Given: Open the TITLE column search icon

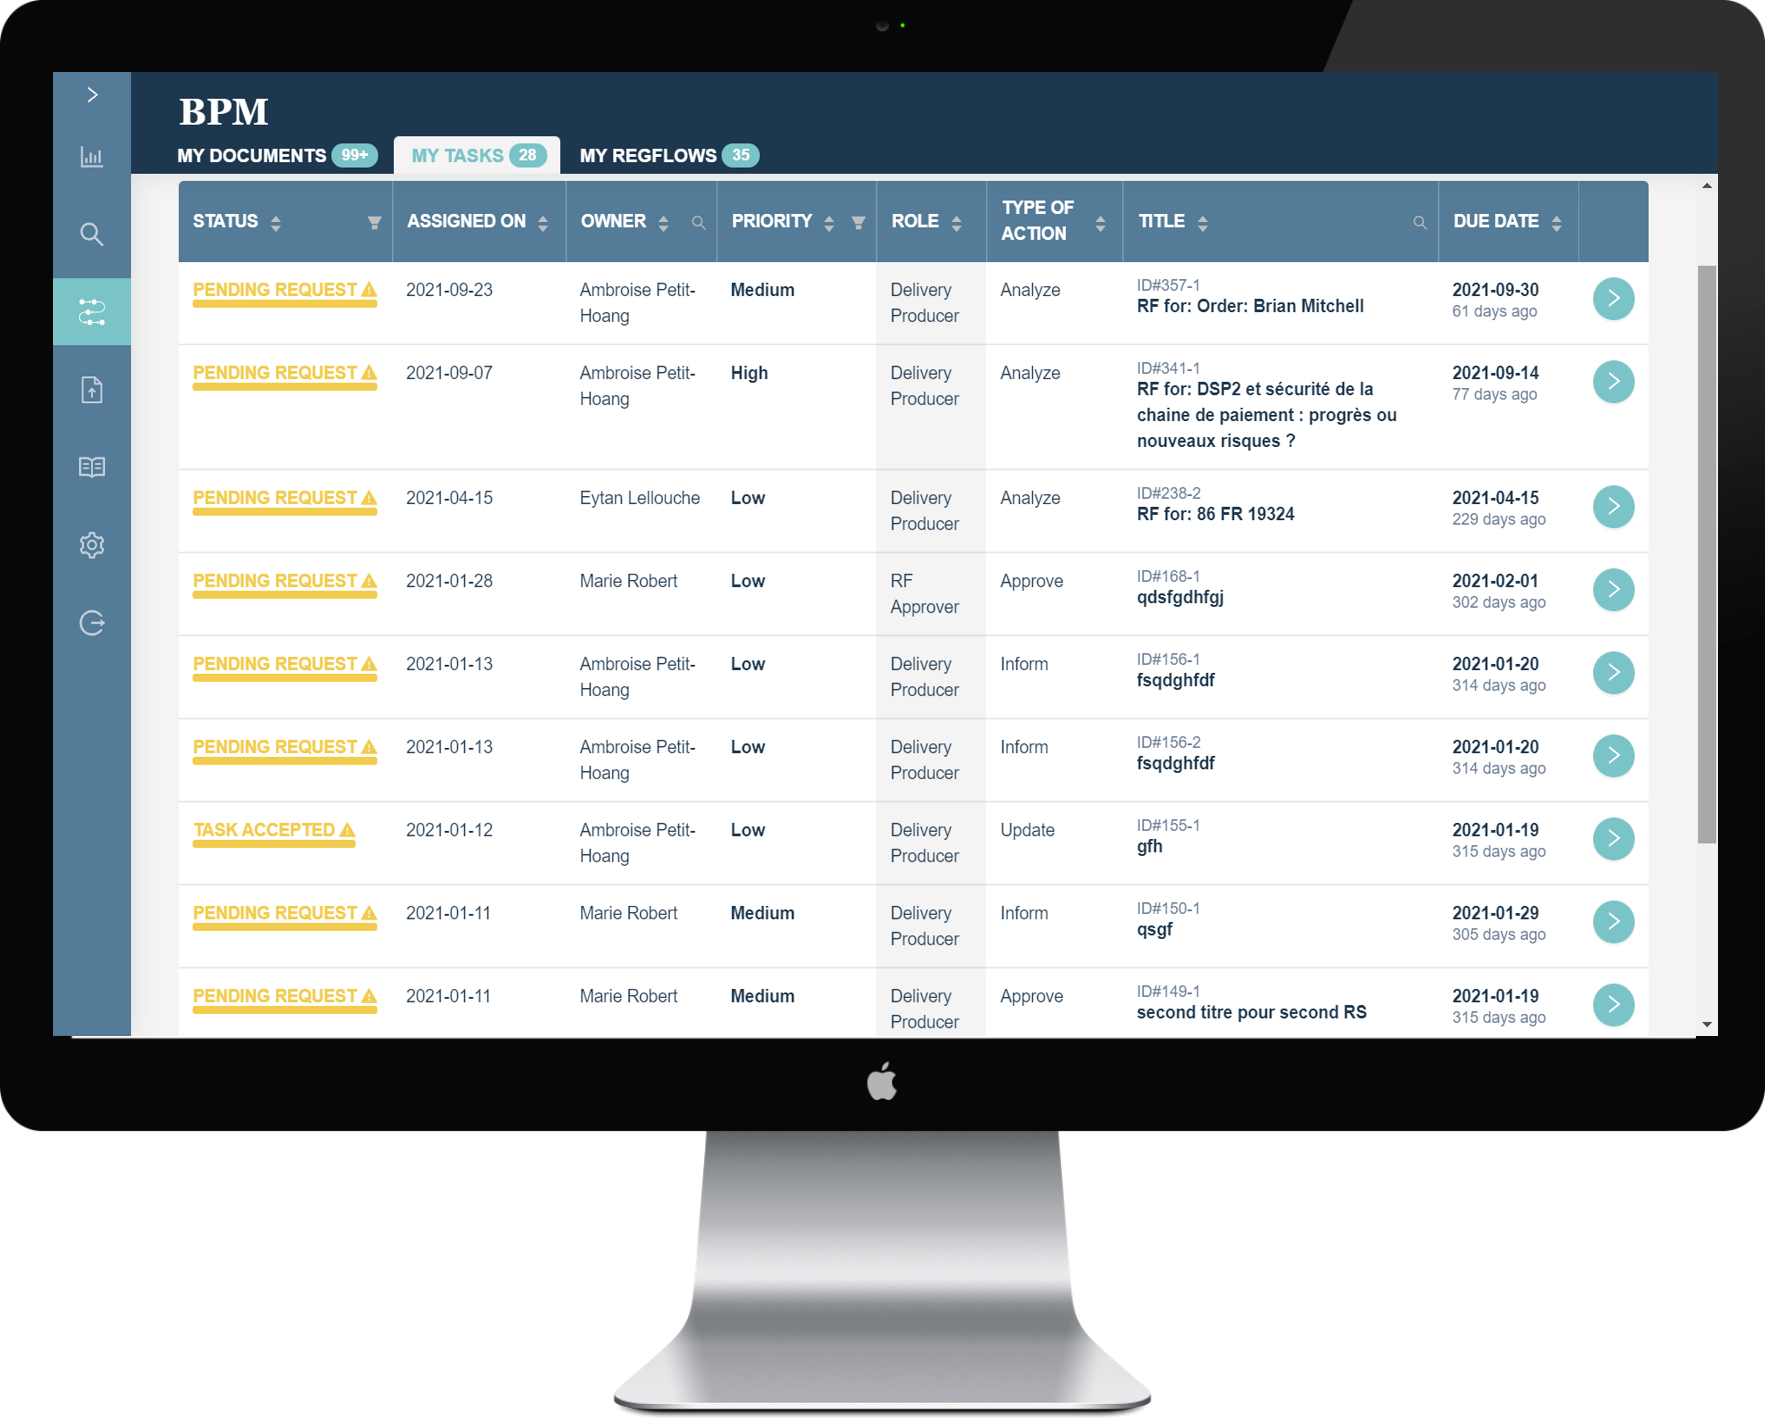Looking at the screenshot, I should pyautogui.click(x=1419, y=223).
